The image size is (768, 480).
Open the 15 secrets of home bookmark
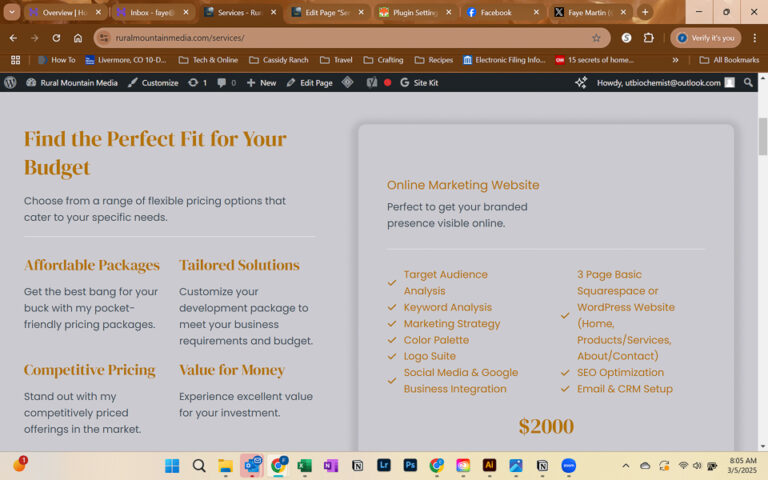click(595, 60)
